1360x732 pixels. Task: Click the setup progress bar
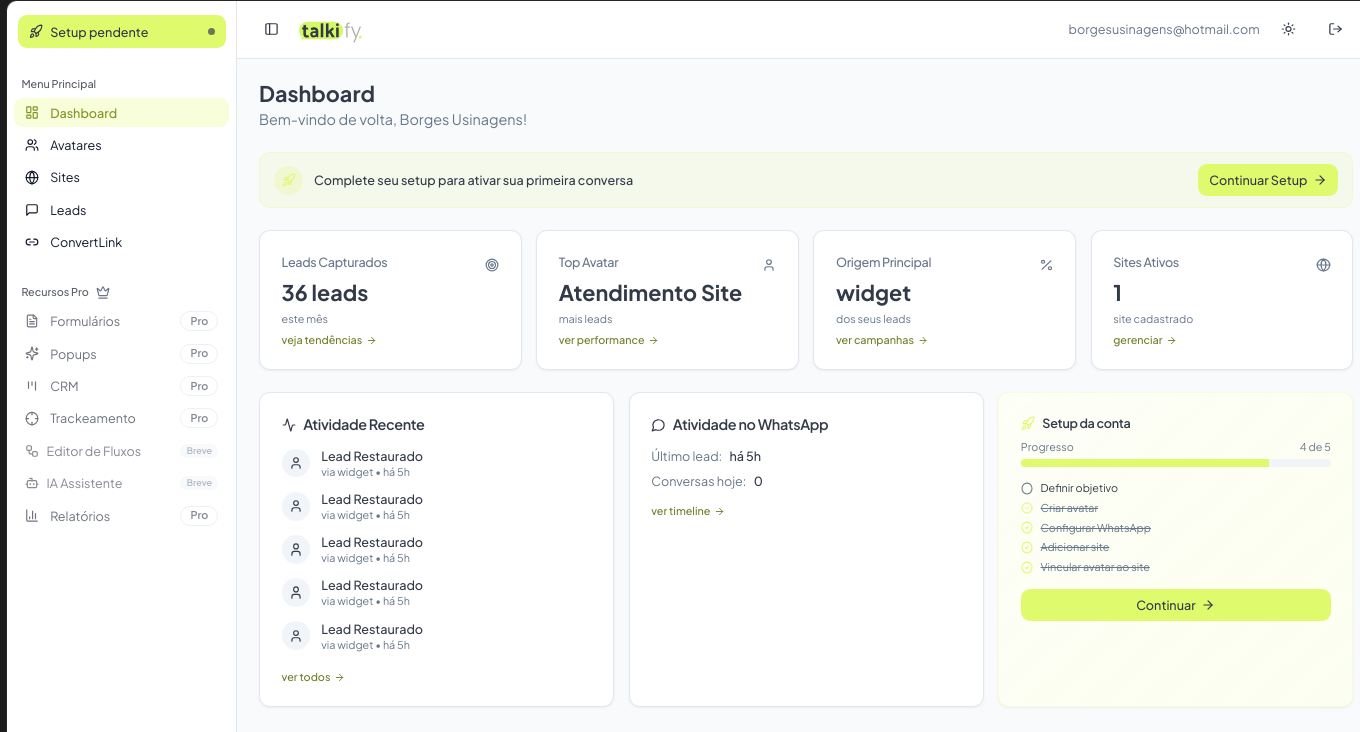click(1176, 463)
